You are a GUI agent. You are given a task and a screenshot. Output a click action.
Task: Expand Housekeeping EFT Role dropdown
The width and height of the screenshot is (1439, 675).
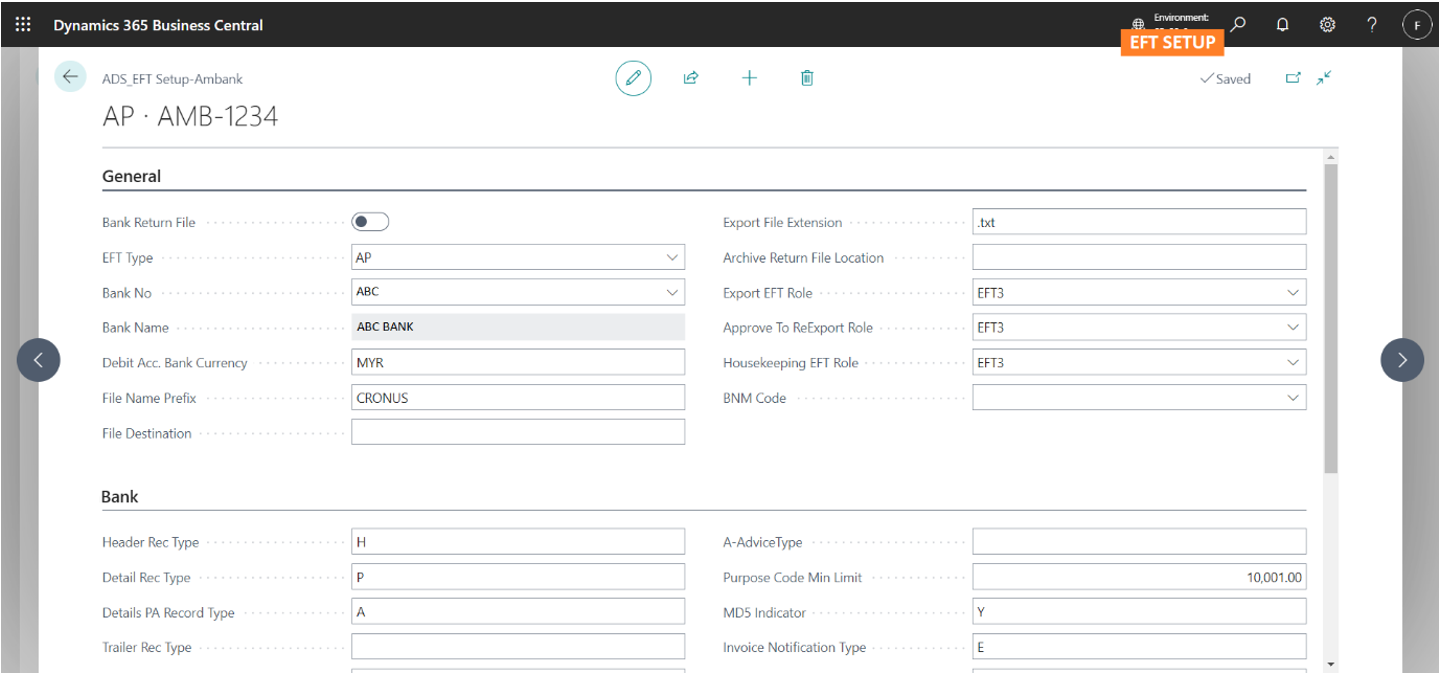click(1293, 362)
